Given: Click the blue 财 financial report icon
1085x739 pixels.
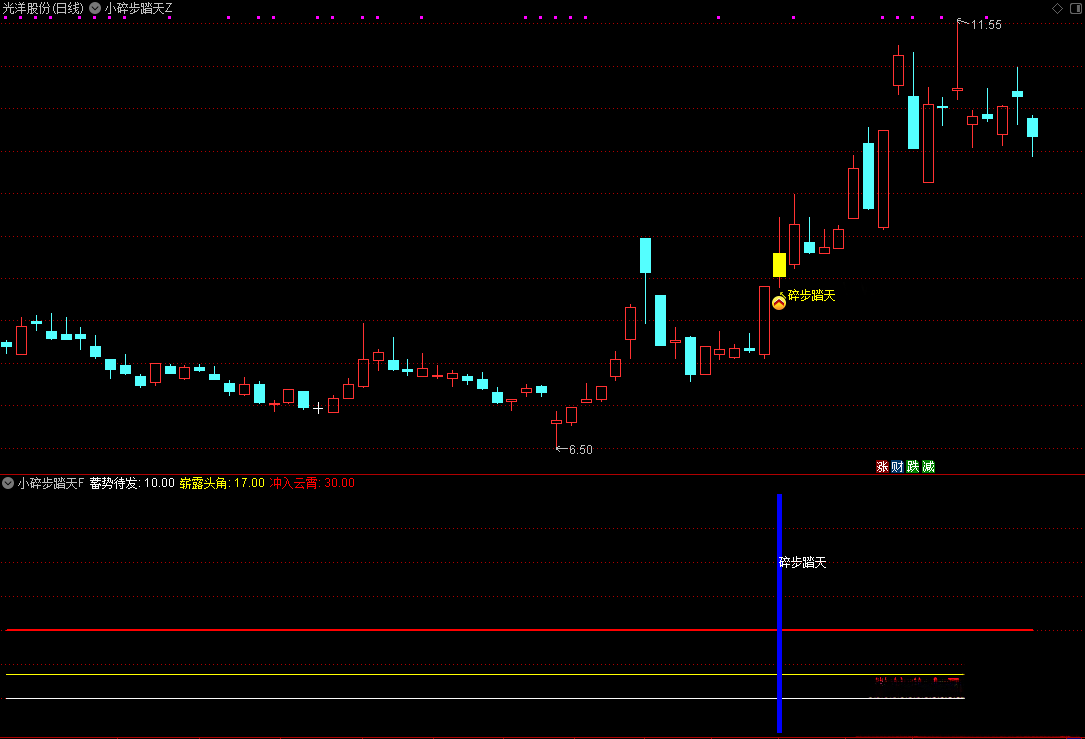Looking at the screenshot, I should click(x=897, y=466).
